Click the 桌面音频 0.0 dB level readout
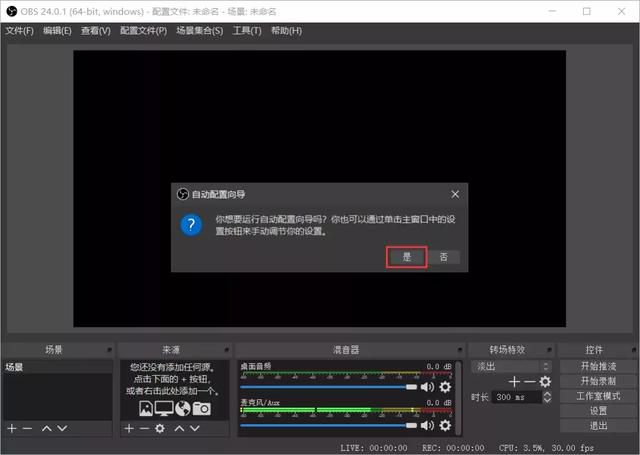Image resolution: width=640 pixels, height=455 pixels. [x=439, y=366]
